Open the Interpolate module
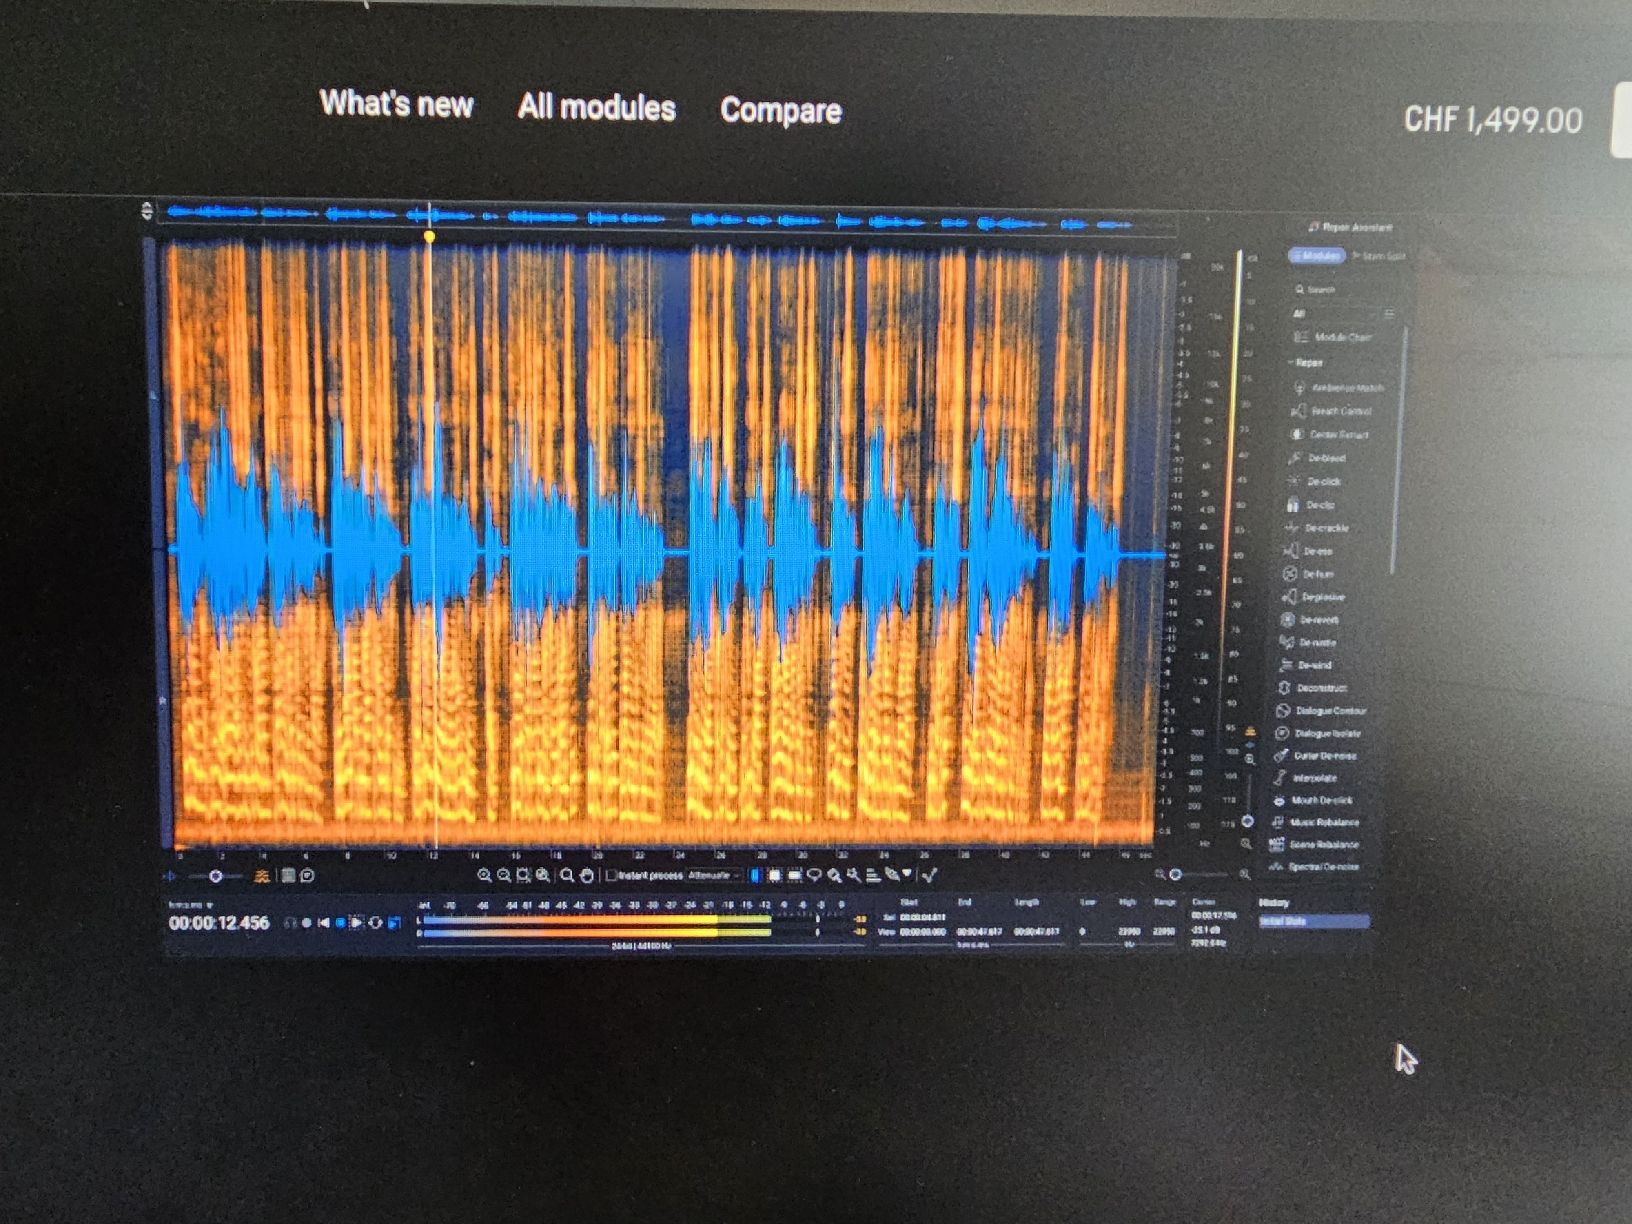Viewport: 1632px width, 1224px height. tap(1306, 778)
